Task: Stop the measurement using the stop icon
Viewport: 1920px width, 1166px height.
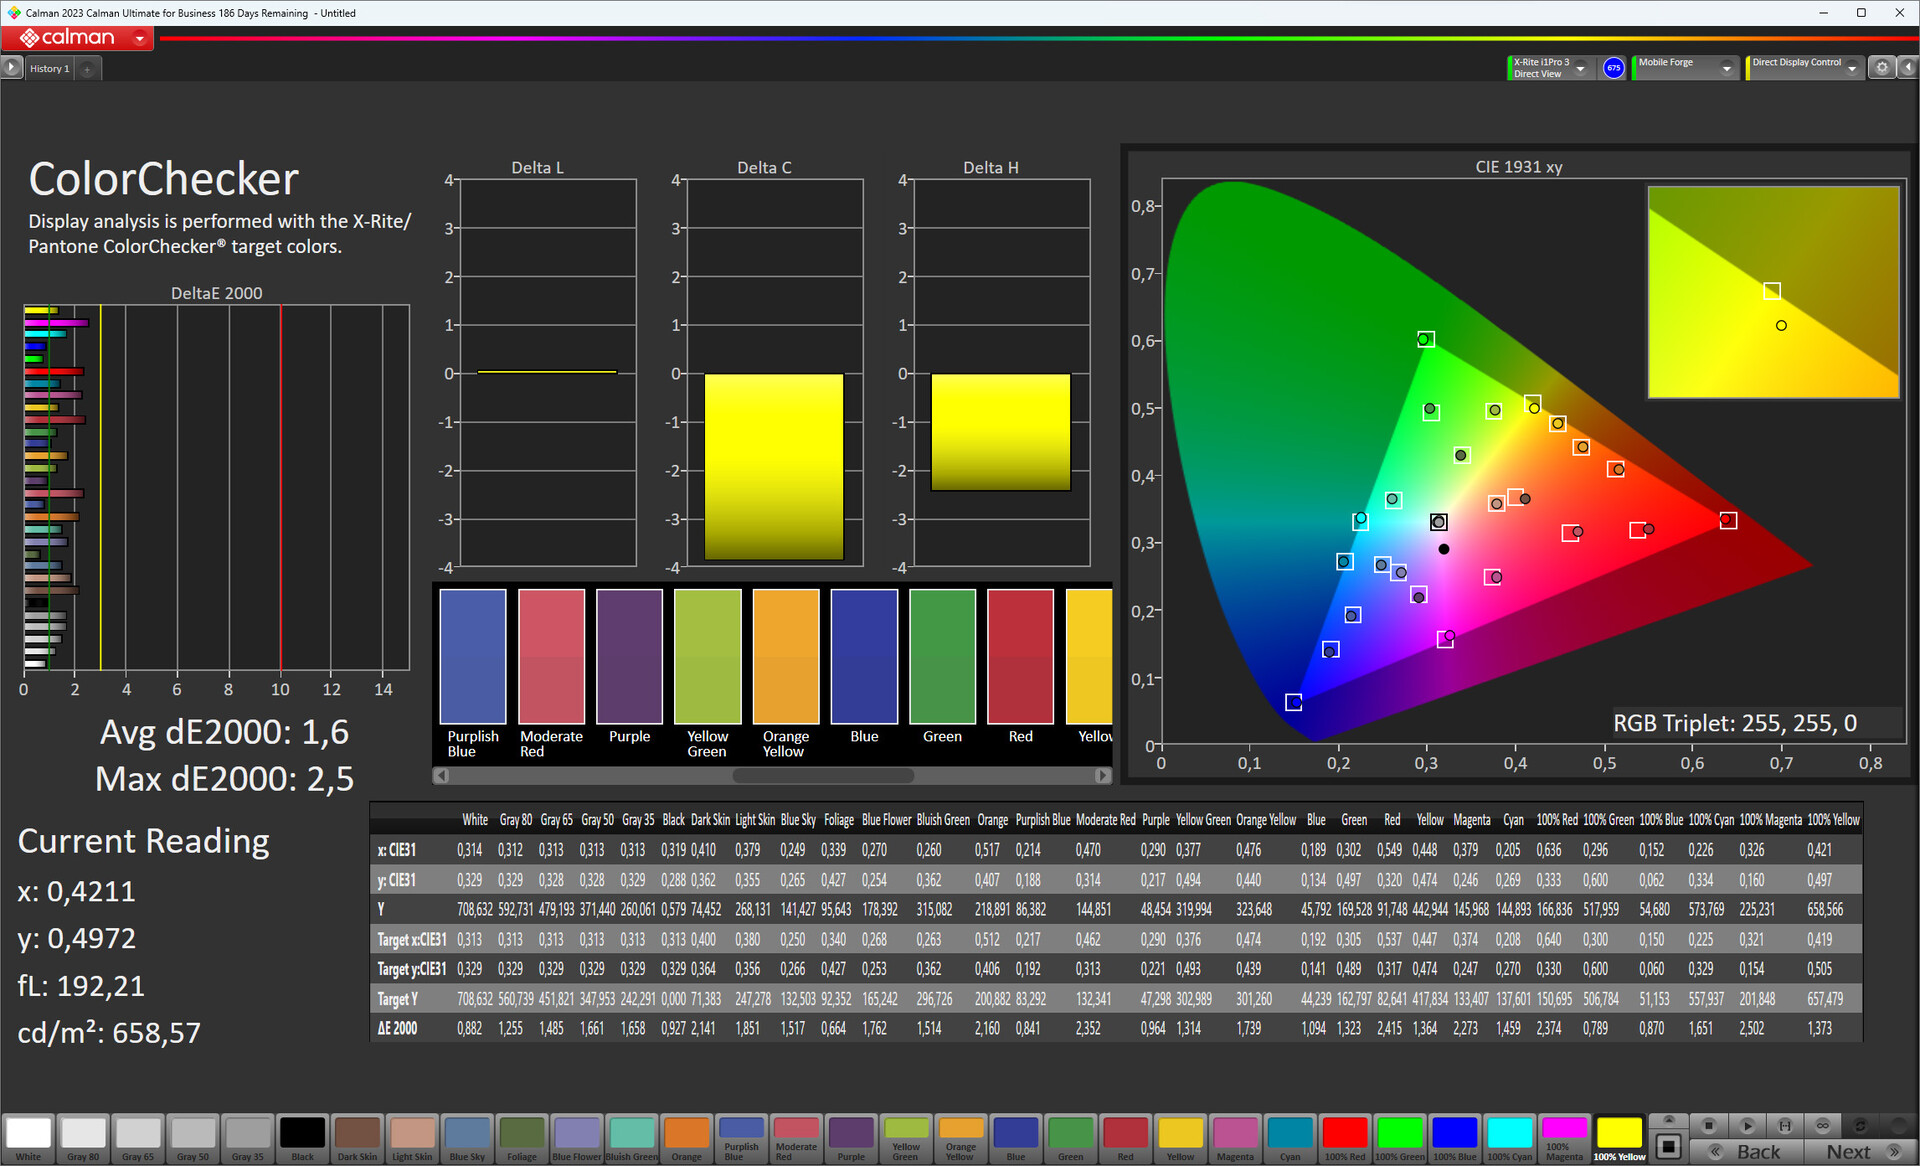Action: coord(1709,1125)
